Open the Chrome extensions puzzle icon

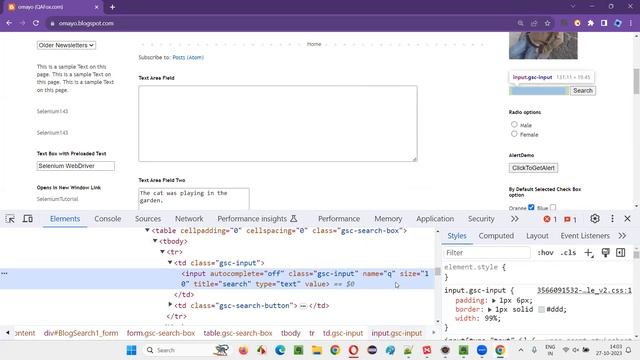591,23
